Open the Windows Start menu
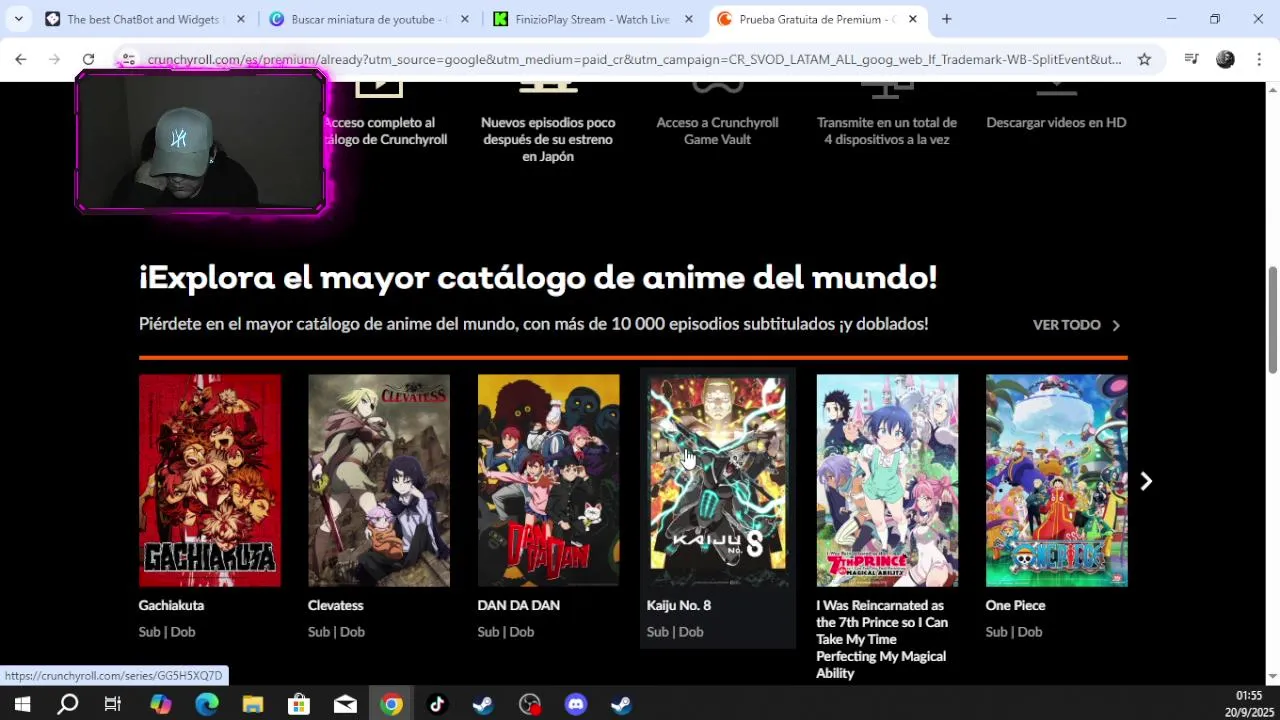 (21, 705)
